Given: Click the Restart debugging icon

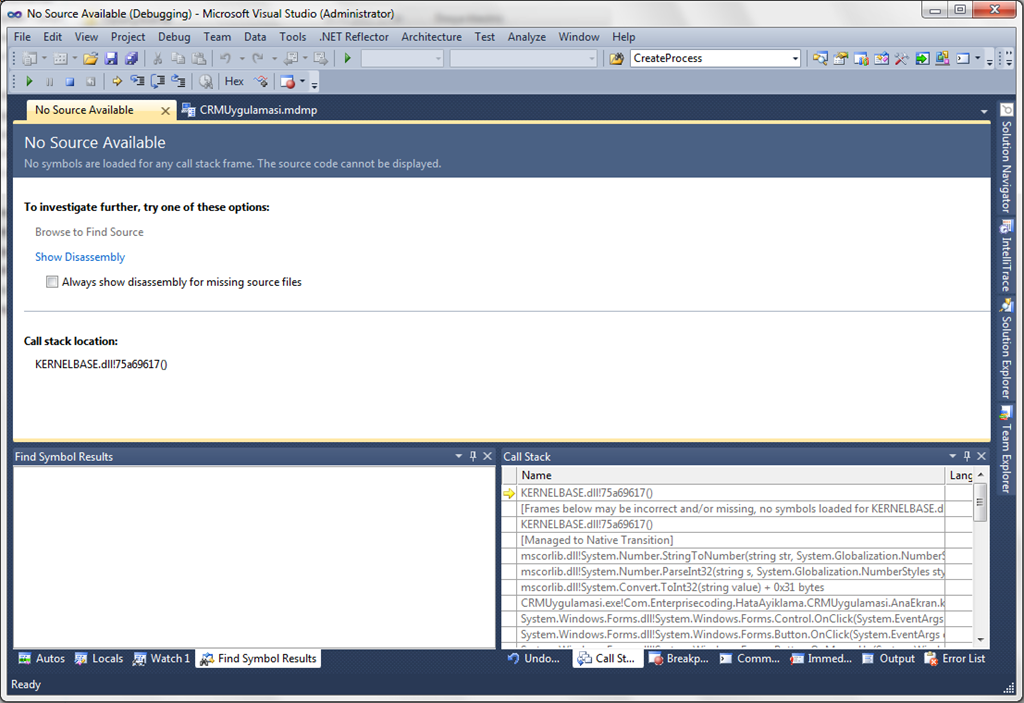Looking at the screenshot, I should [90, 82].
